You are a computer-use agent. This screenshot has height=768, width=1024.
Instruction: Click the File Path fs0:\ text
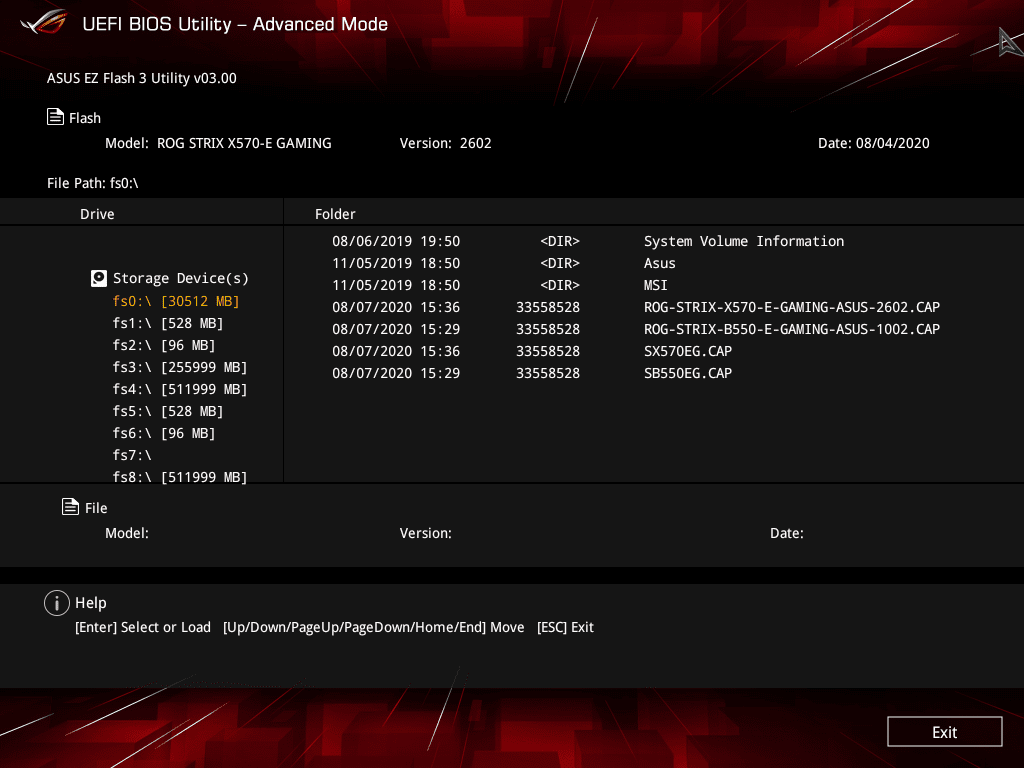(x=93, y=183)
